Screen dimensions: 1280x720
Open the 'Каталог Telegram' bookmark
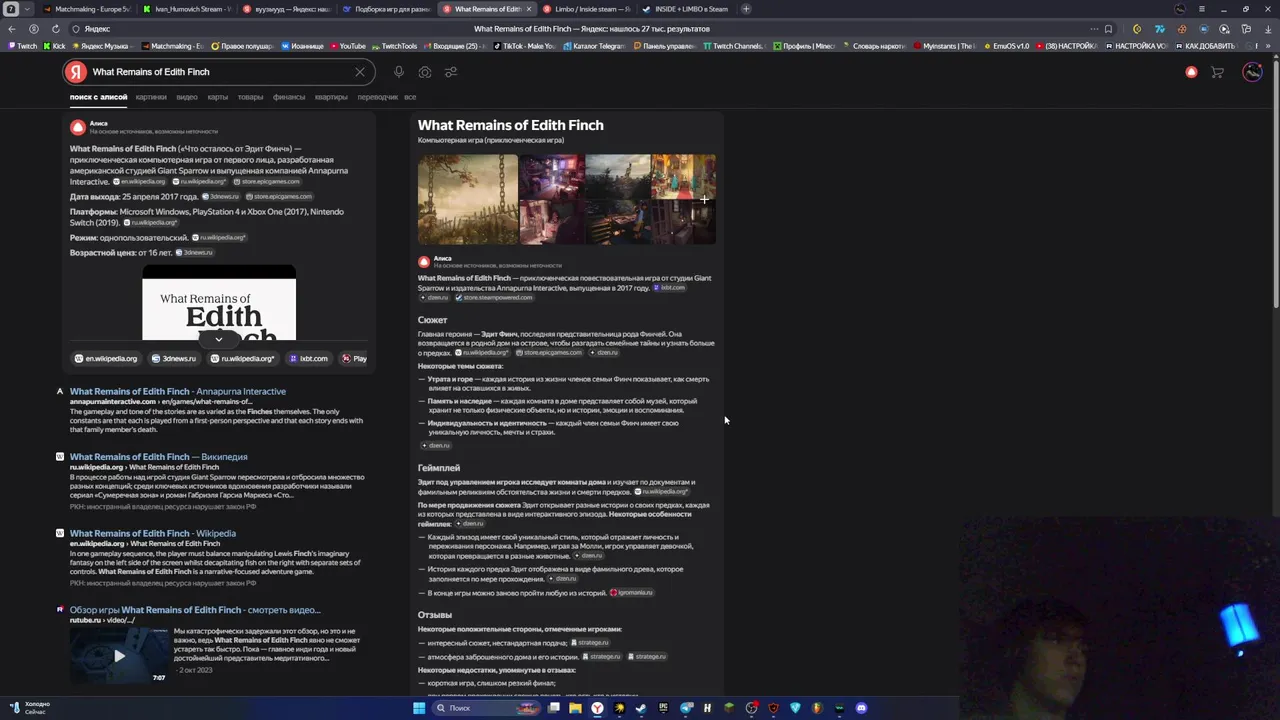593,46
